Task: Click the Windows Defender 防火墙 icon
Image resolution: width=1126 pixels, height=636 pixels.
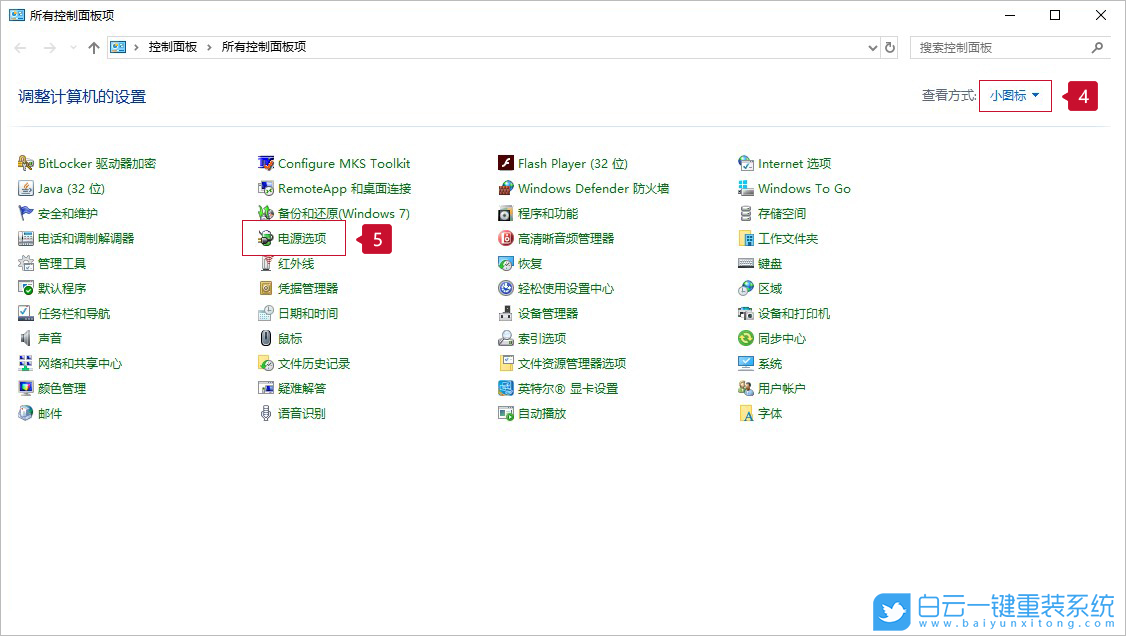Action: (506, 189)
